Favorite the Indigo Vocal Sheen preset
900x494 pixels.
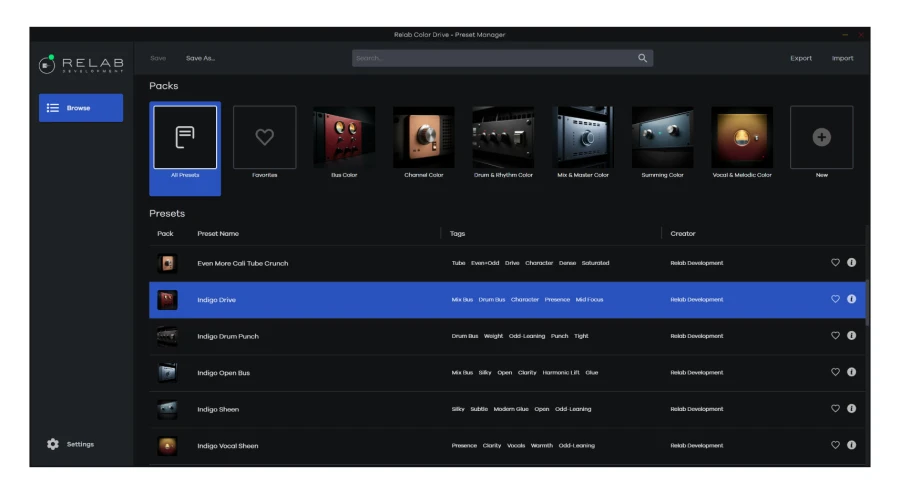point(835,445)
